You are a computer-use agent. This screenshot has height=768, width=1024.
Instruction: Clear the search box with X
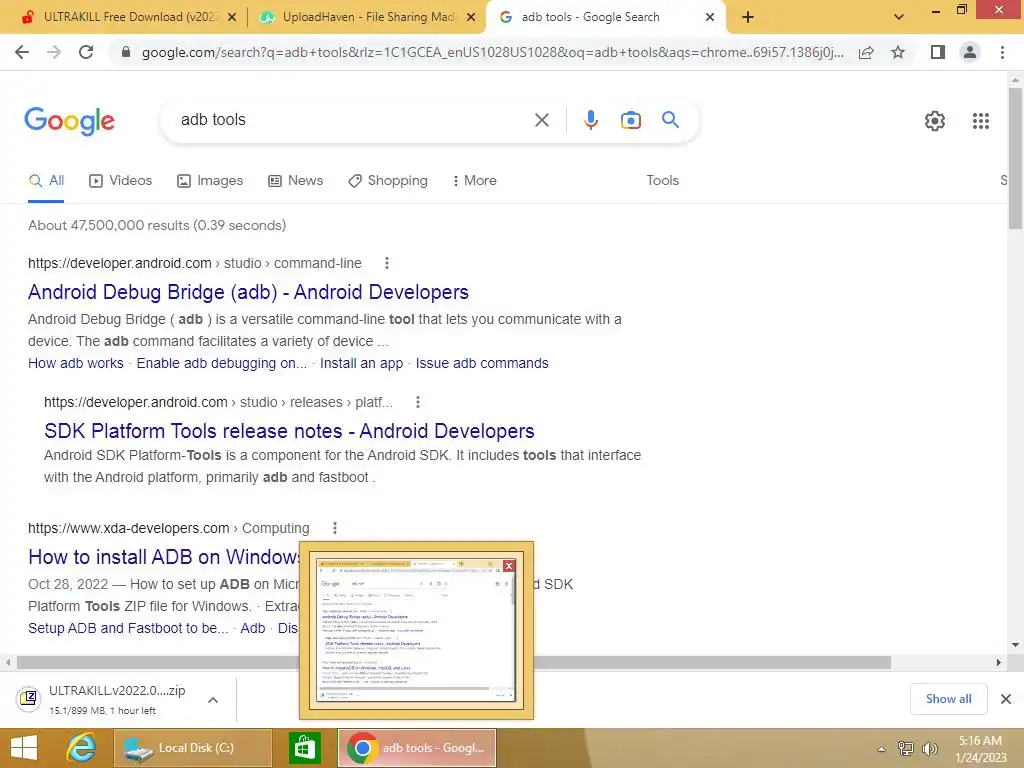coord(541,120)
